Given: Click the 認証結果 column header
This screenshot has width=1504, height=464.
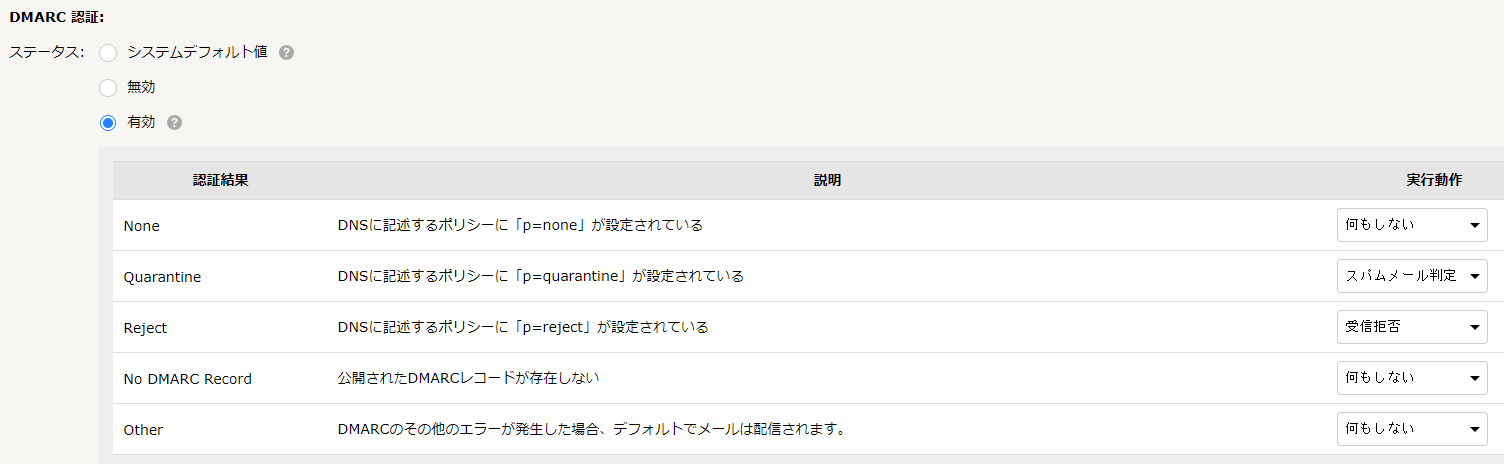Looking at the screenshot, I should coord(221,180).
